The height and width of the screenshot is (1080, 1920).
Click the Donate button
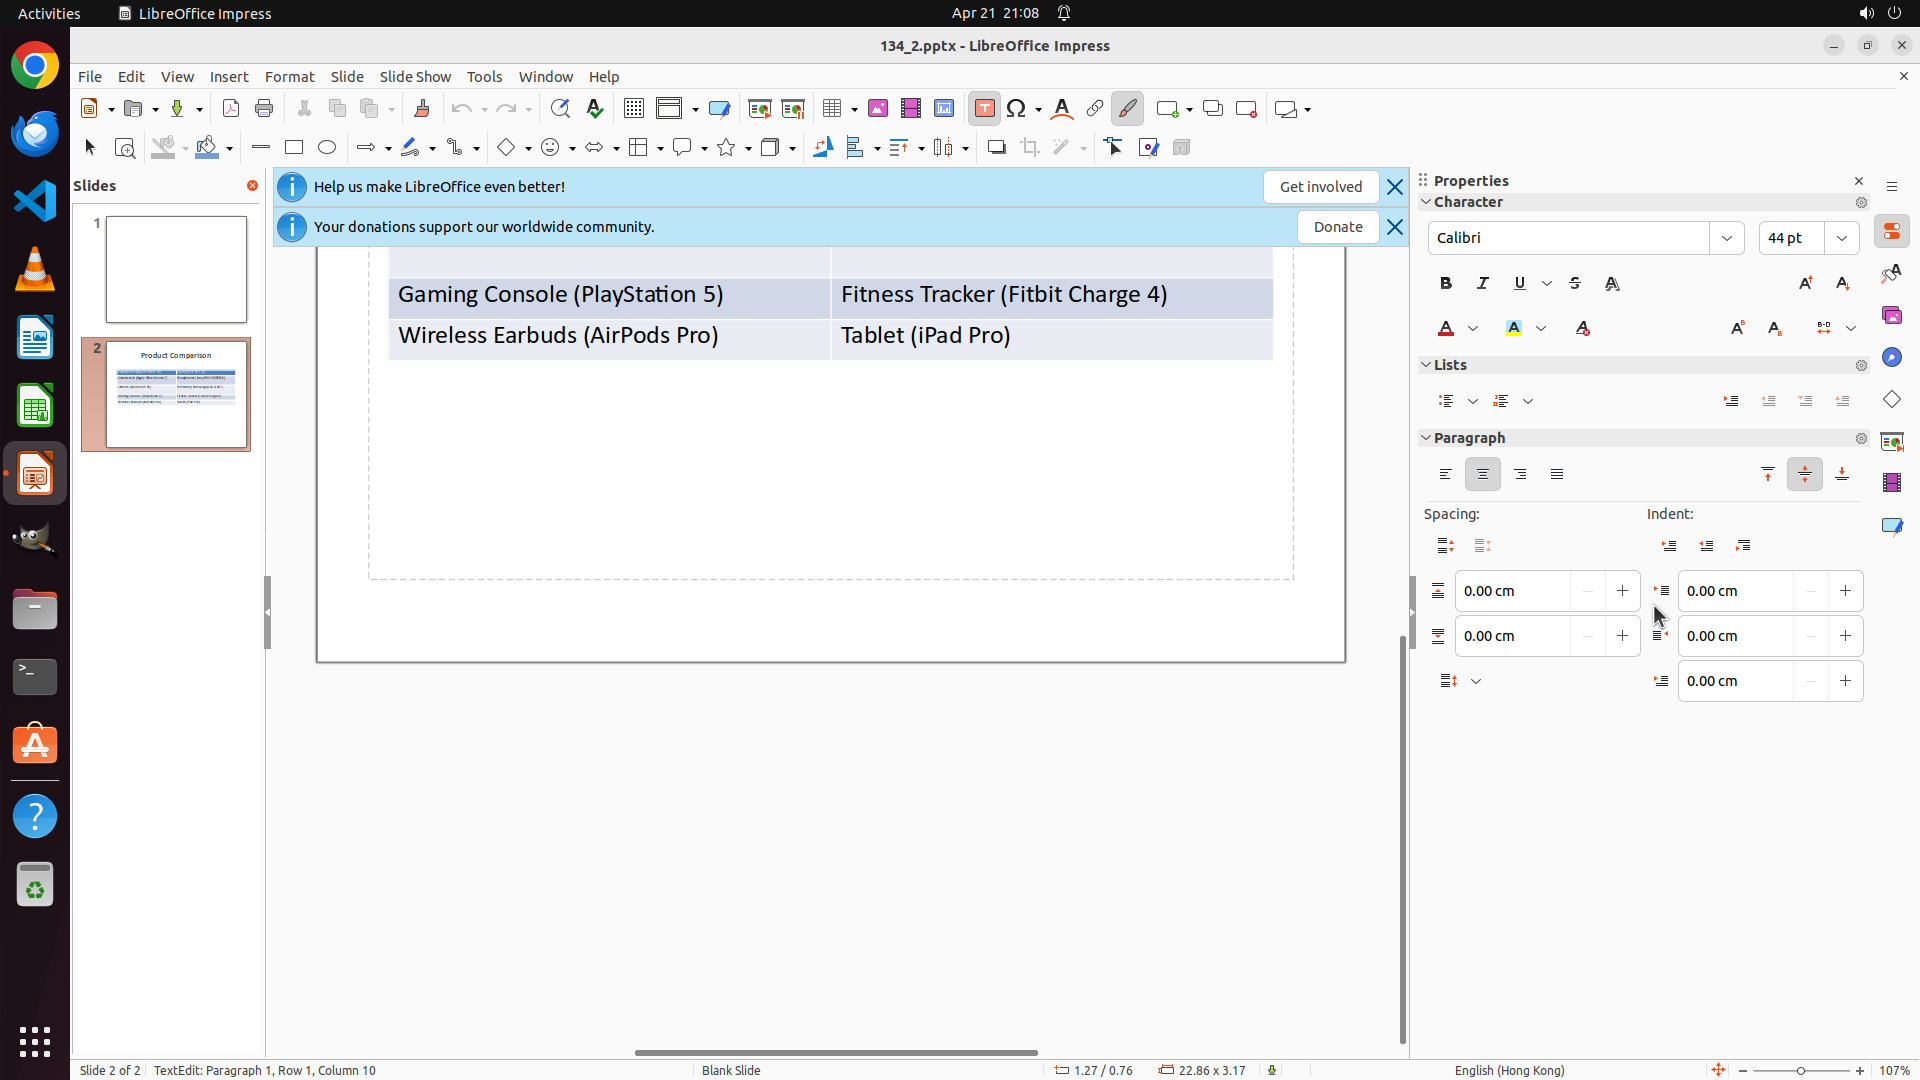click(x=1337, y=227)
